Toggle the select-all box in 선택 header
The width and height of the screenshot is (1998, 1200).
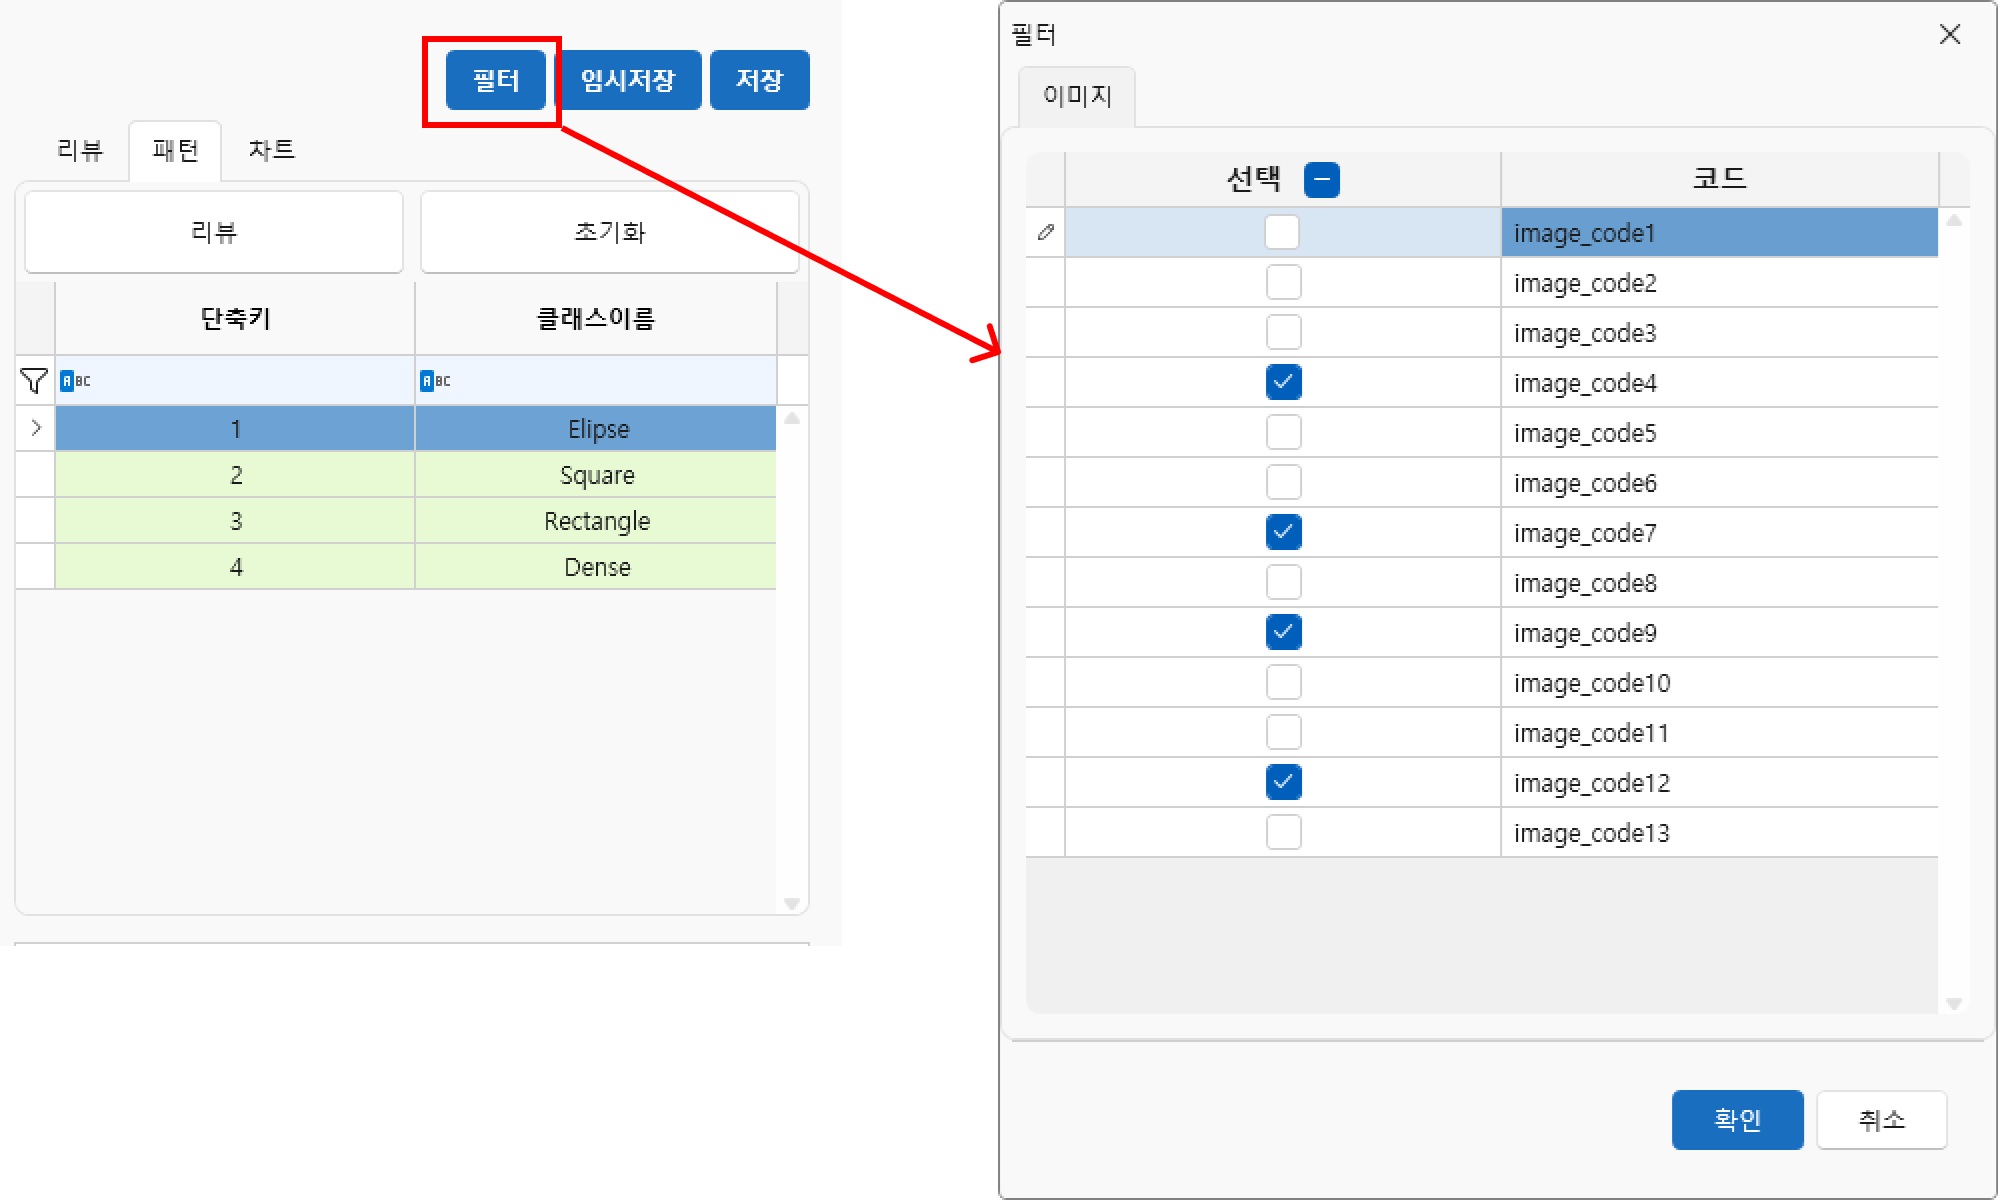[x=1321, y=180]
